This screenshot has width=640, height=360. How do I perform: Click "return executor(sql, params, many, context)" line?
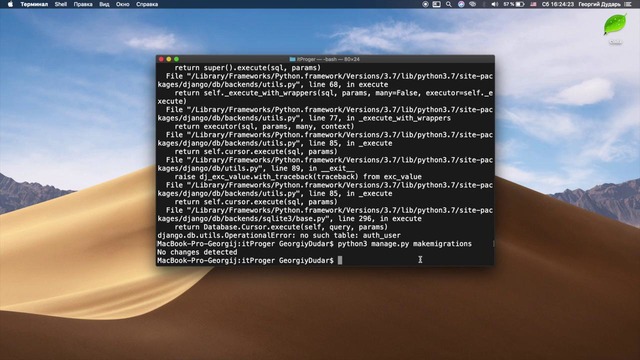264,127
